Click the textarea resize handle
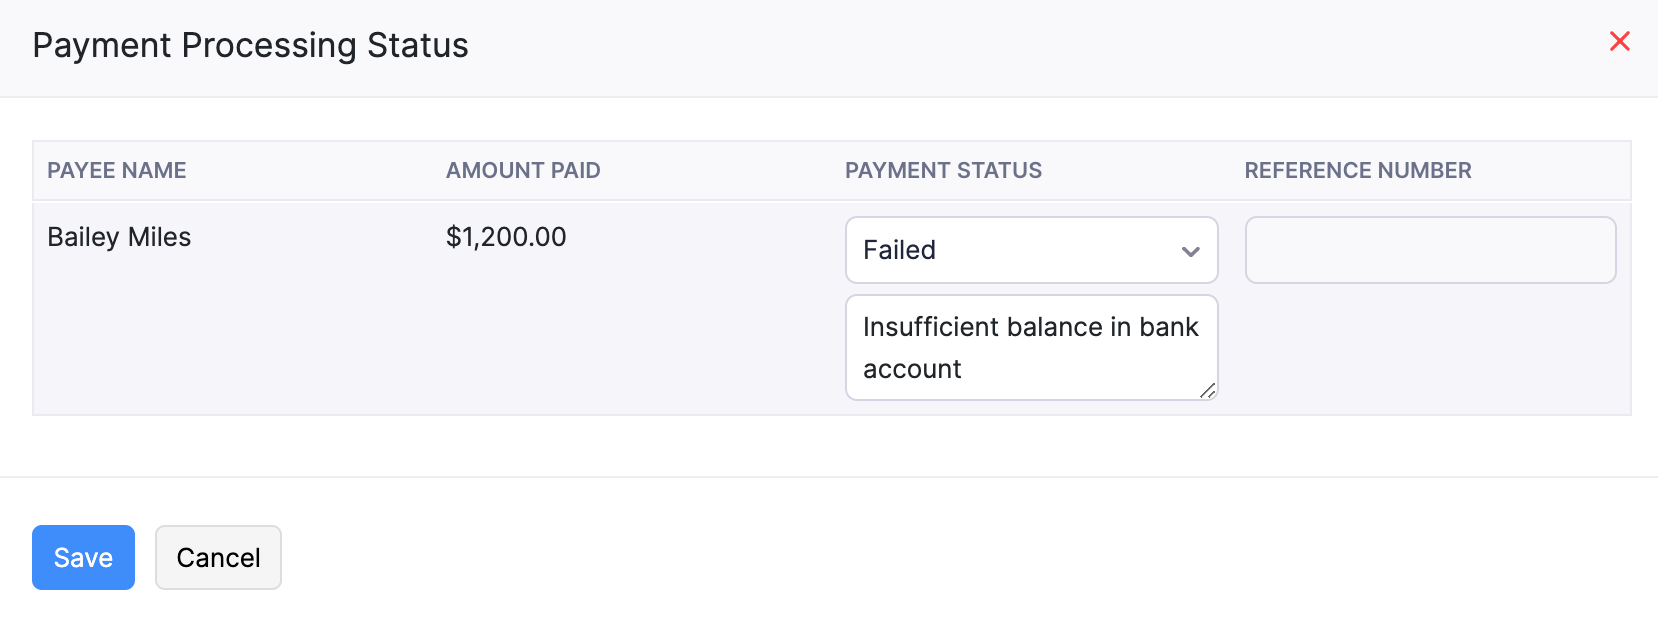Viewport: 1658px width, 624px height. coord(1209,391)
